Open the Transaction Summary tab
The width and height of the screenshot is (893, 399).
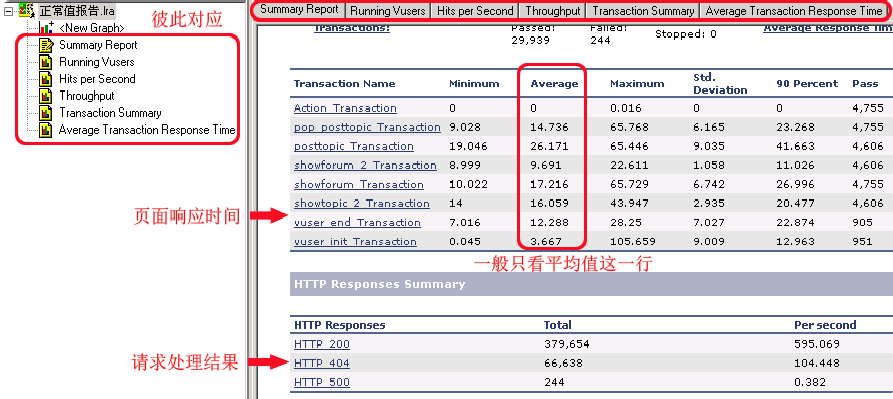coord(644,11)
